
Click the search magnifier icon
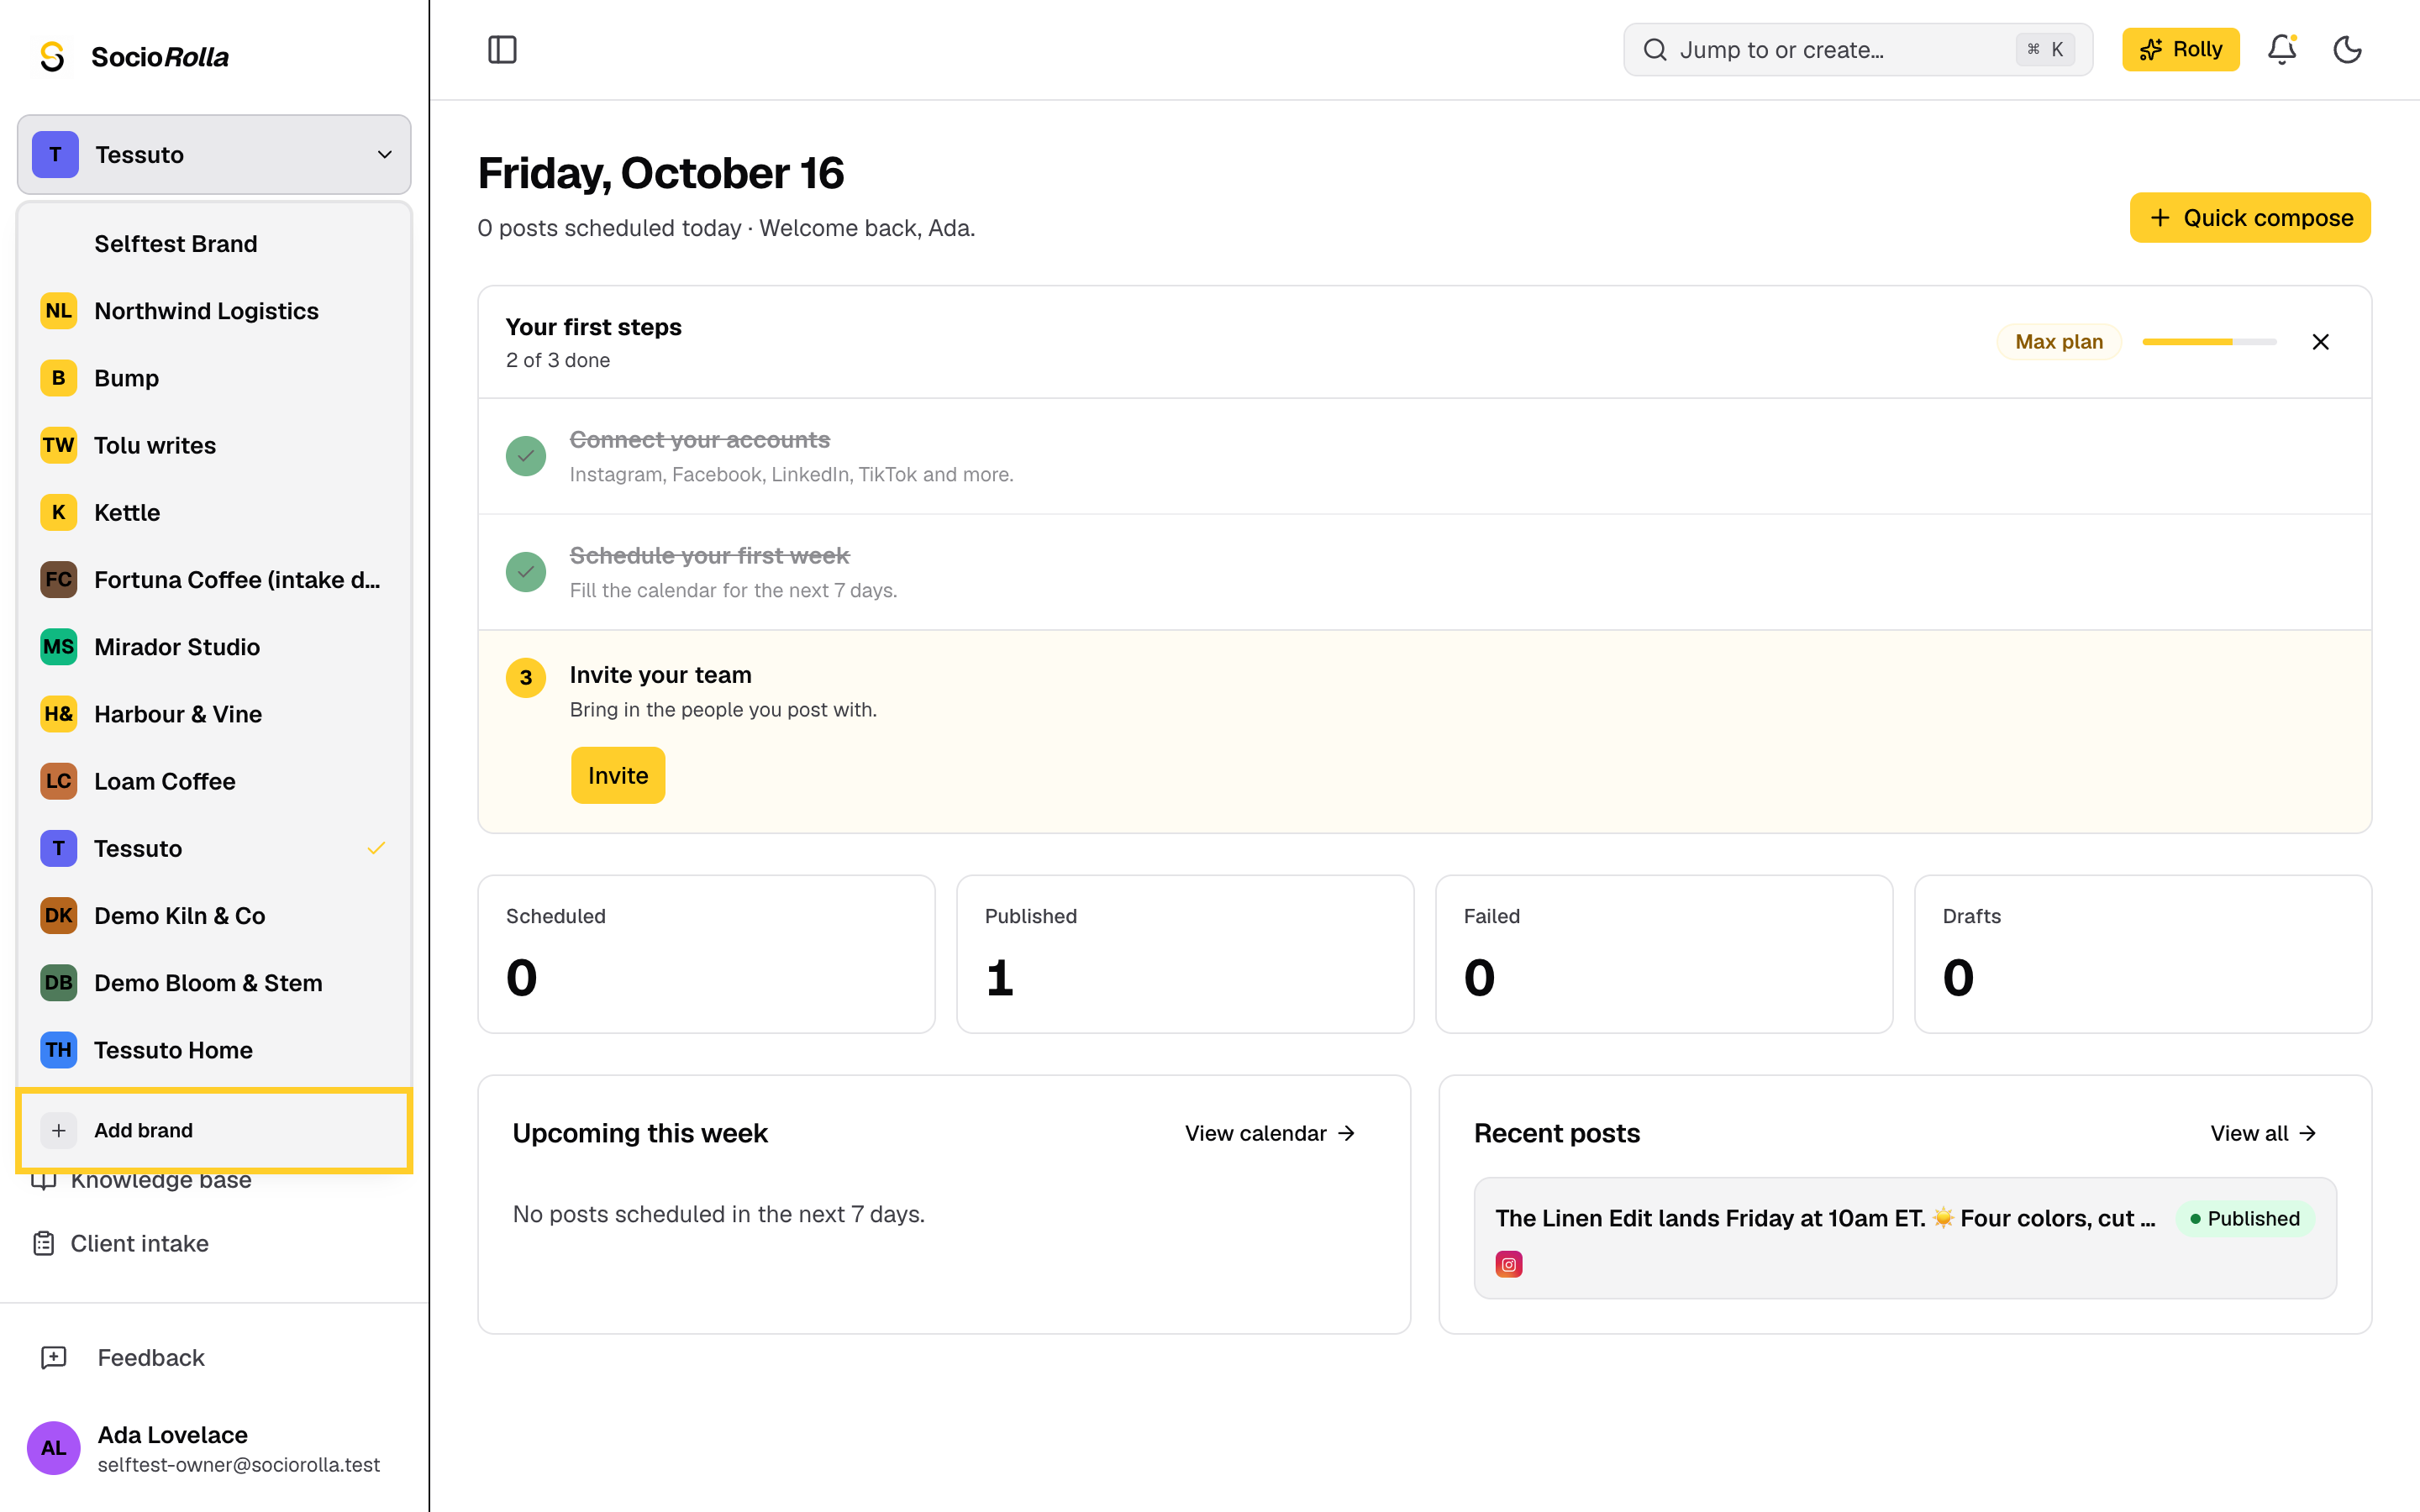click(1655, 50)
